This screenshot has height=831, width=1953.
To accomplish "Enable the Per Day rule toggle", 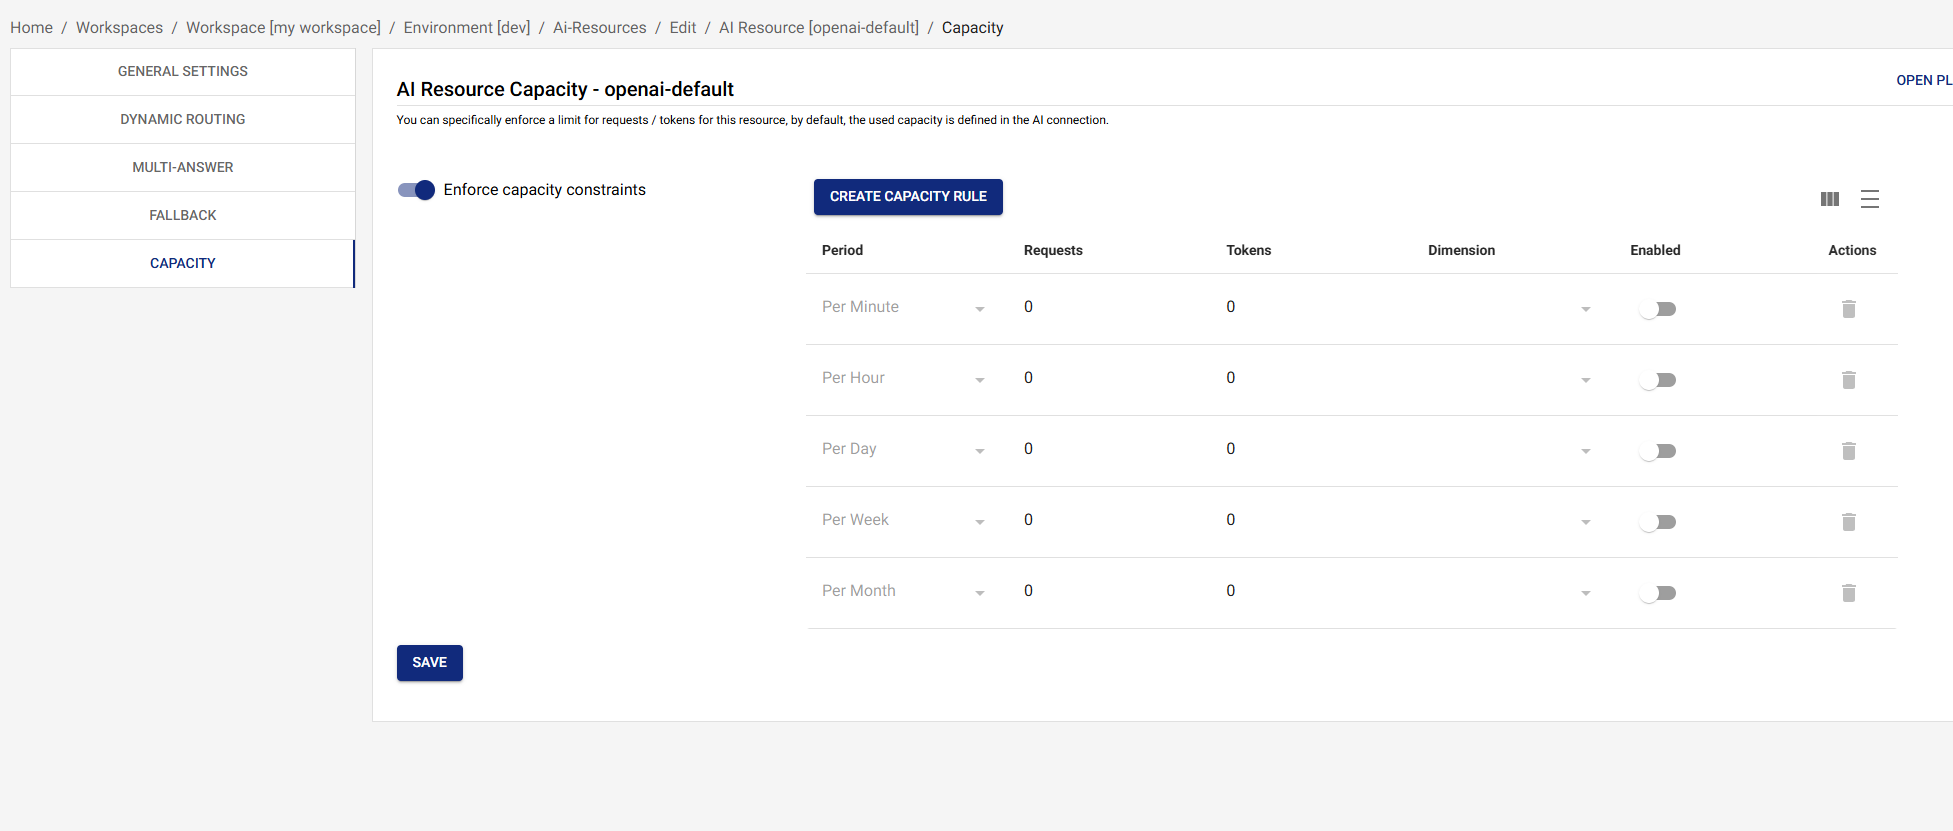I will pyautogui.click(x=1658, y=451).
